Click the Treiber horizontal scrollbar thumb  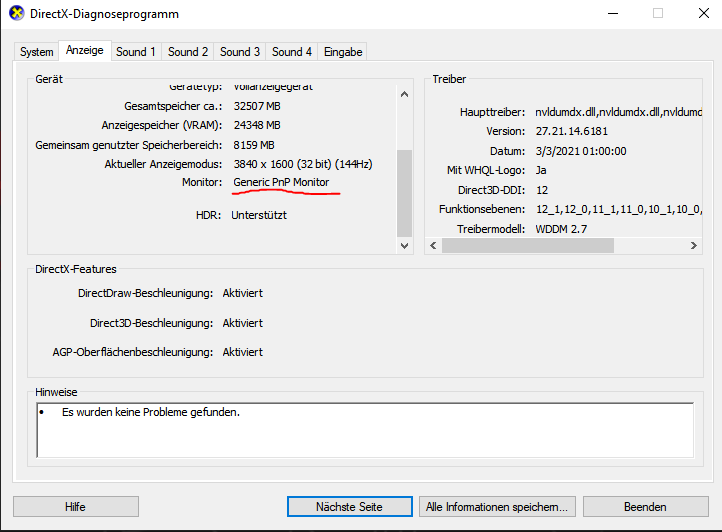[x=528, y=246]
